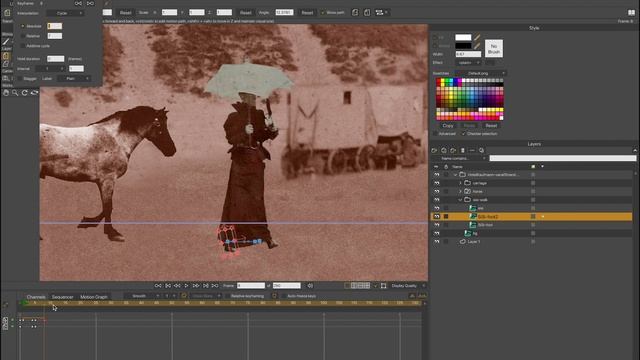Switch to the Motion Graph tab

coord(93,297)
